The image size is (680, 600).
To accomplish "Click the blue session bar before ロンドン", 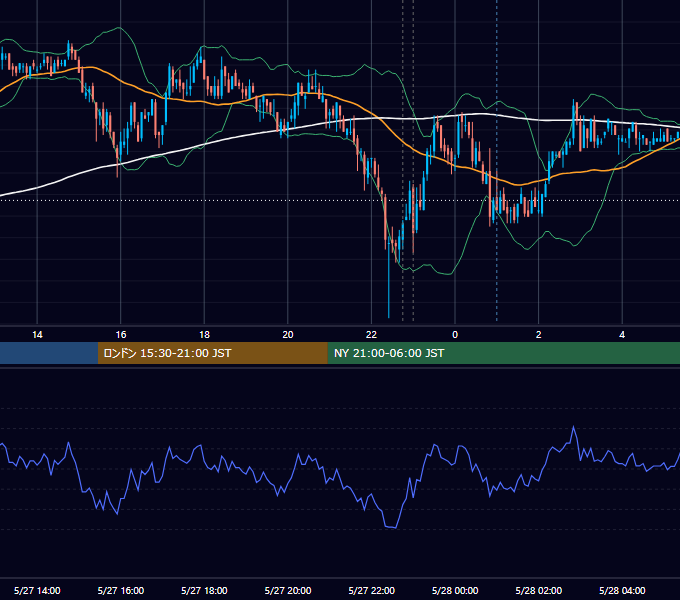I will point(49,353).
